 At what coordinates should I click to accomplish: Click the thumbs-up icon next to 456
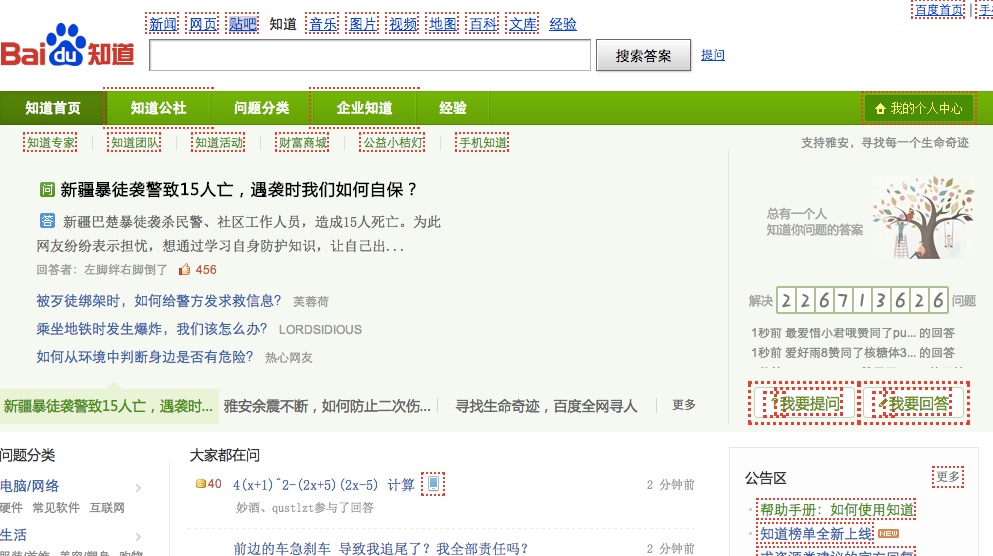[184, 270]
